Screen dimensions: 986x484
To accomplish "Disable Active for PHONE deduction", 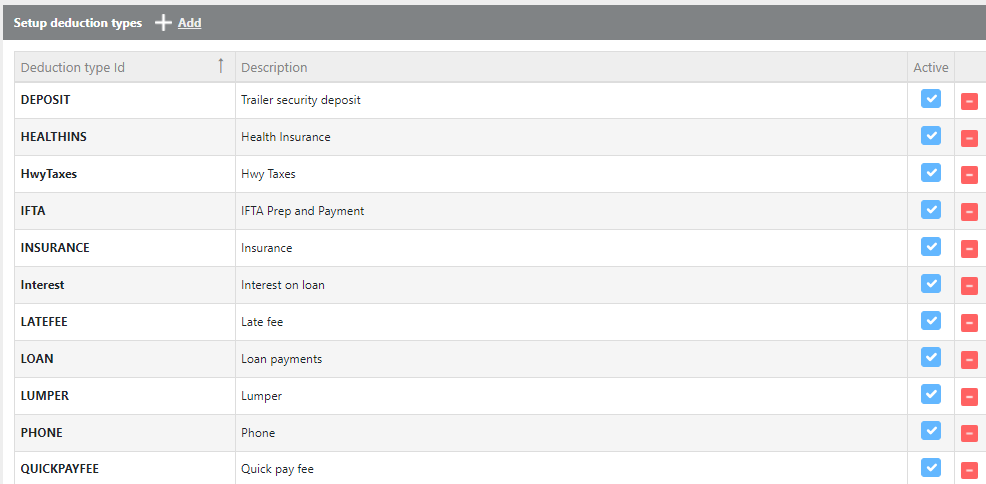I will pos(931,431).
